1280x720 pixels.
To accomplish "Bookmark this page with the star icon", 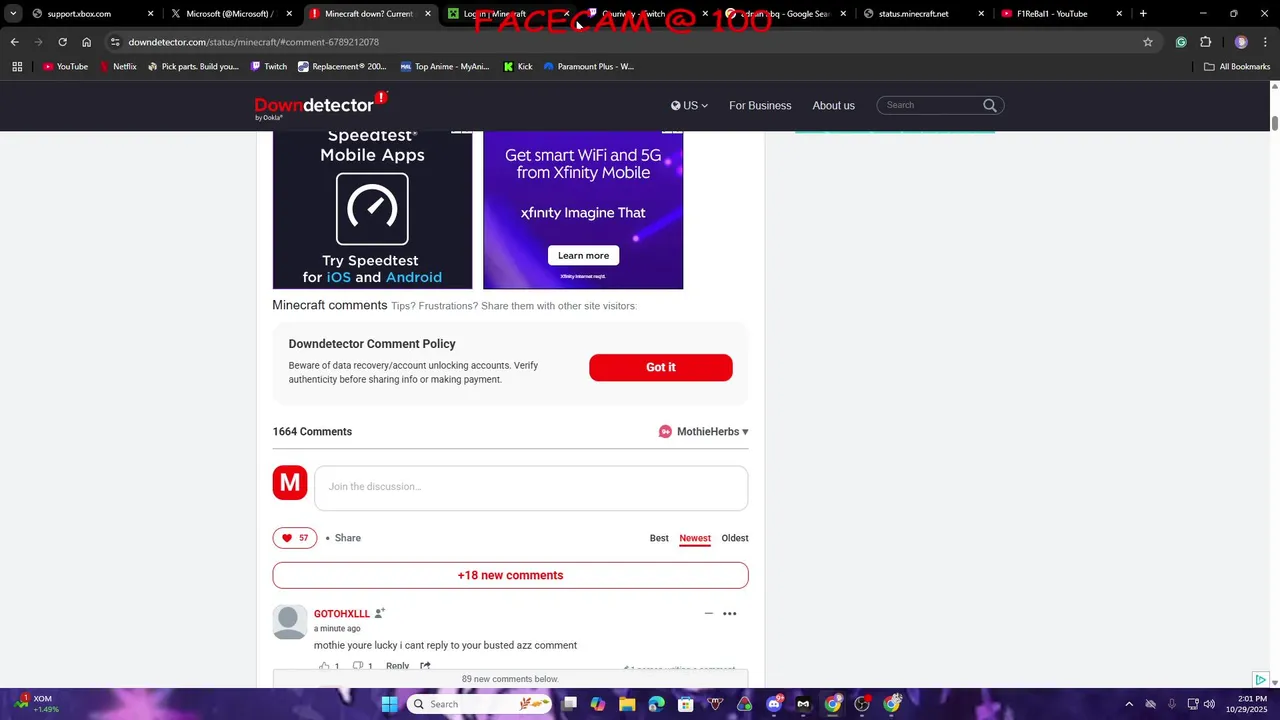I will coord(1148,42).
